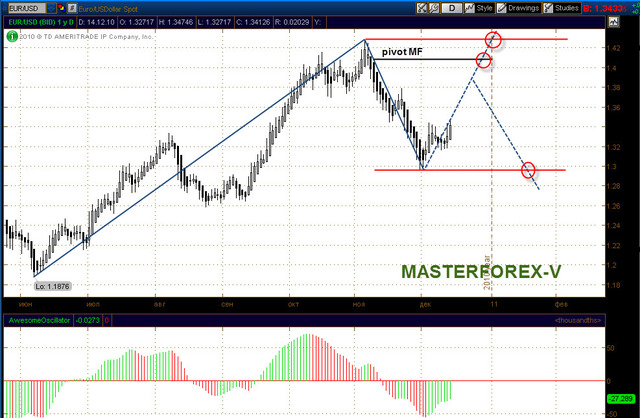640x418 pixels.
Task: Click the L: 1.32717 low value
Action: pos(214,22)
